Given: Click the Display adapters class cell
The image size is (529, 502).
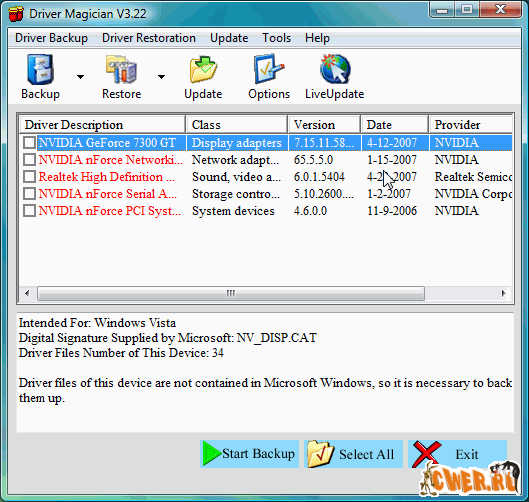Looking at the screenshot, I should (237, 143).
